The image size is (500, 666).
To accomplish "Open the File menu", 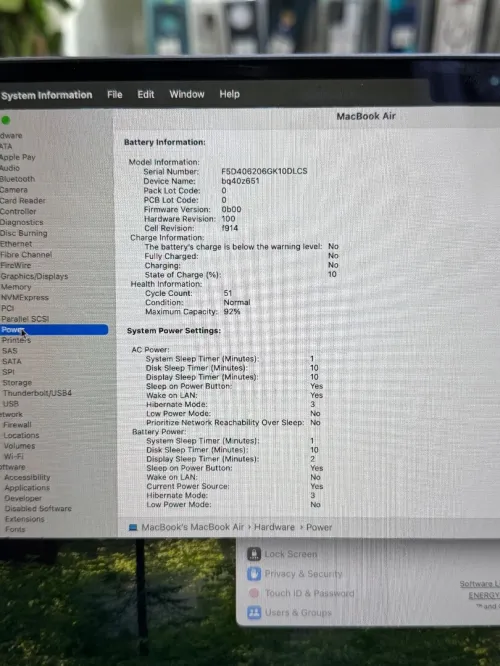I will coord(115,94).
